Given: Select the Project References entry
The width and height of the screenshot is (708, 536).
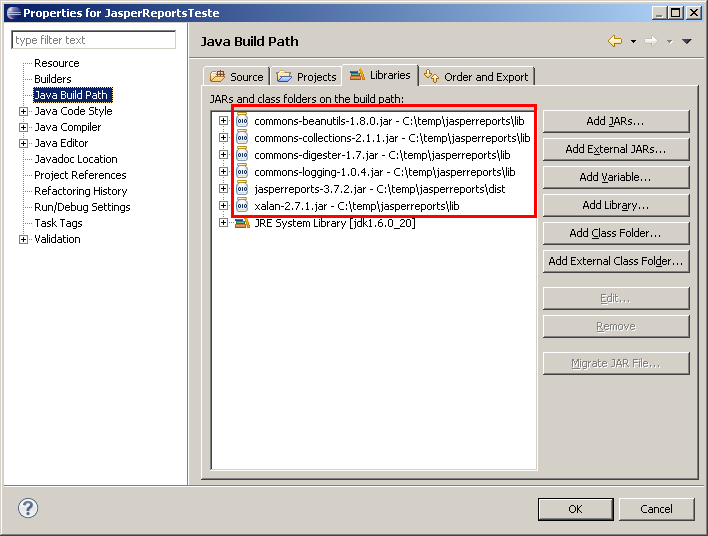Looking at the screenshot, I should 80,175.
